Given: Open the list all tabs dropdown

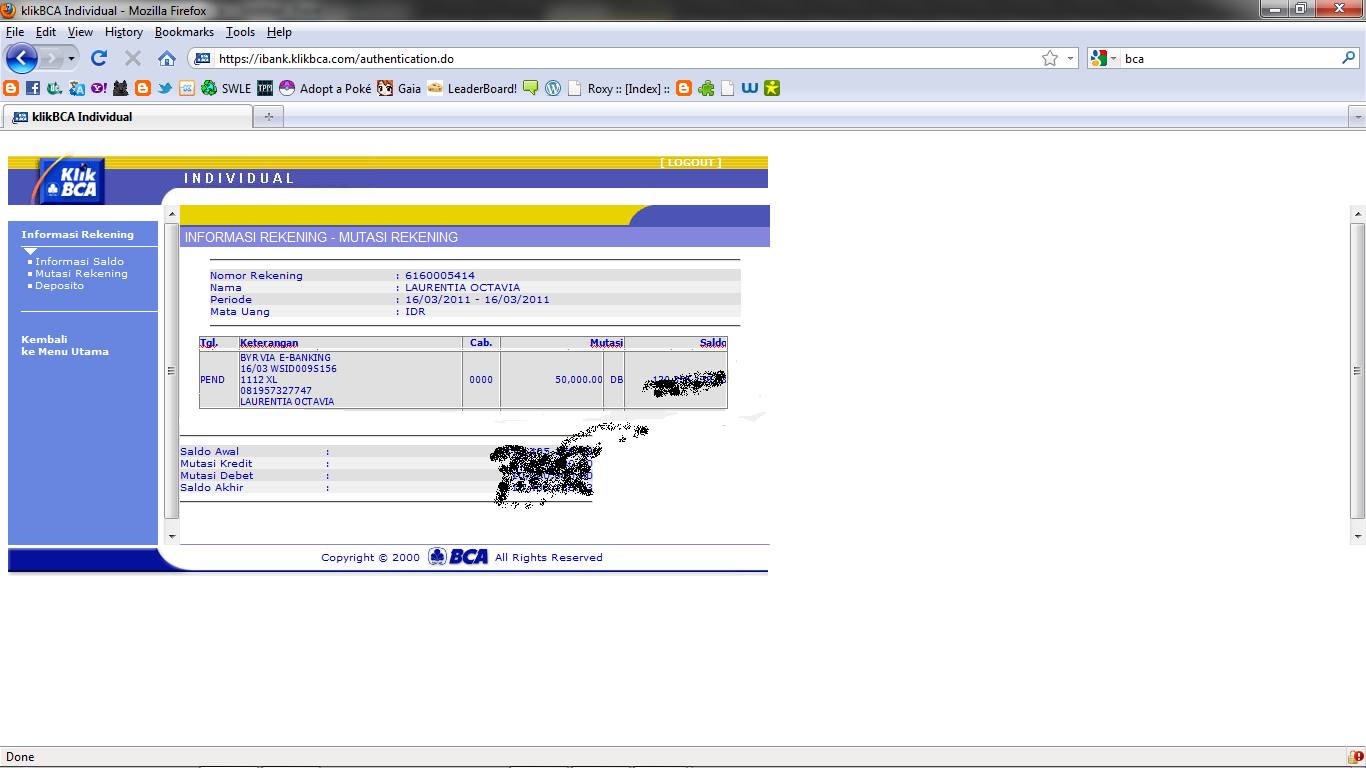Looking at the screenshot, I should coord(1357,117).
